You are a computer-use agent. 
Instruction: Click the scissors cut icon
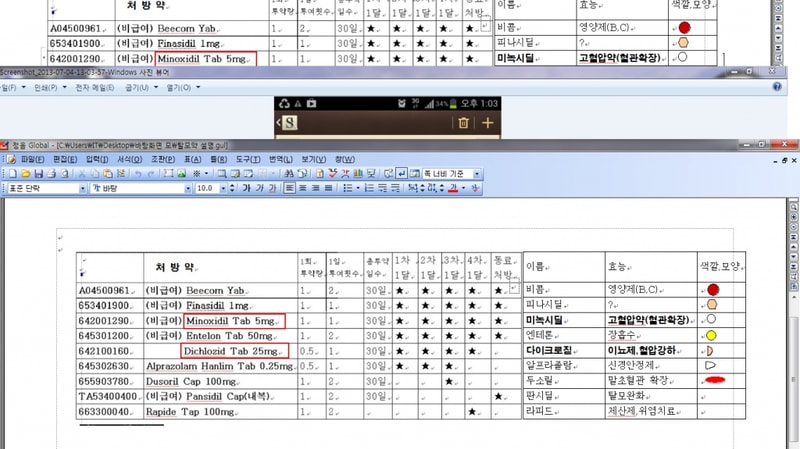(82, 174)
